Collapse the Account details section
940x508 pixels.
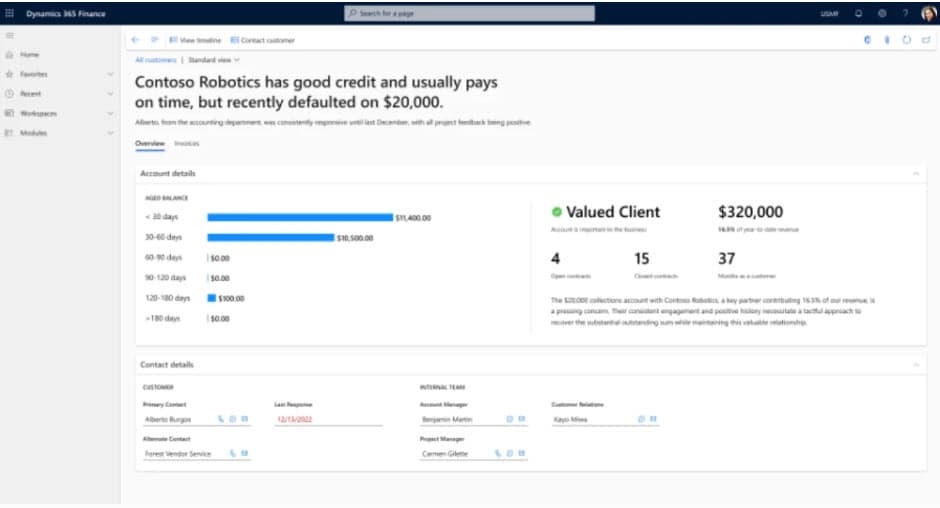click(916, 173)
